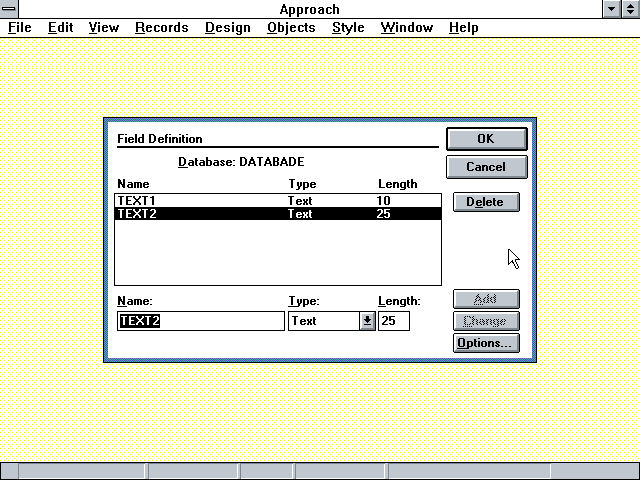The height and width of the screenshot is (480, 640).
Task: Open field Options dialog
Action: pyautogui.click(x=486, y=343)
